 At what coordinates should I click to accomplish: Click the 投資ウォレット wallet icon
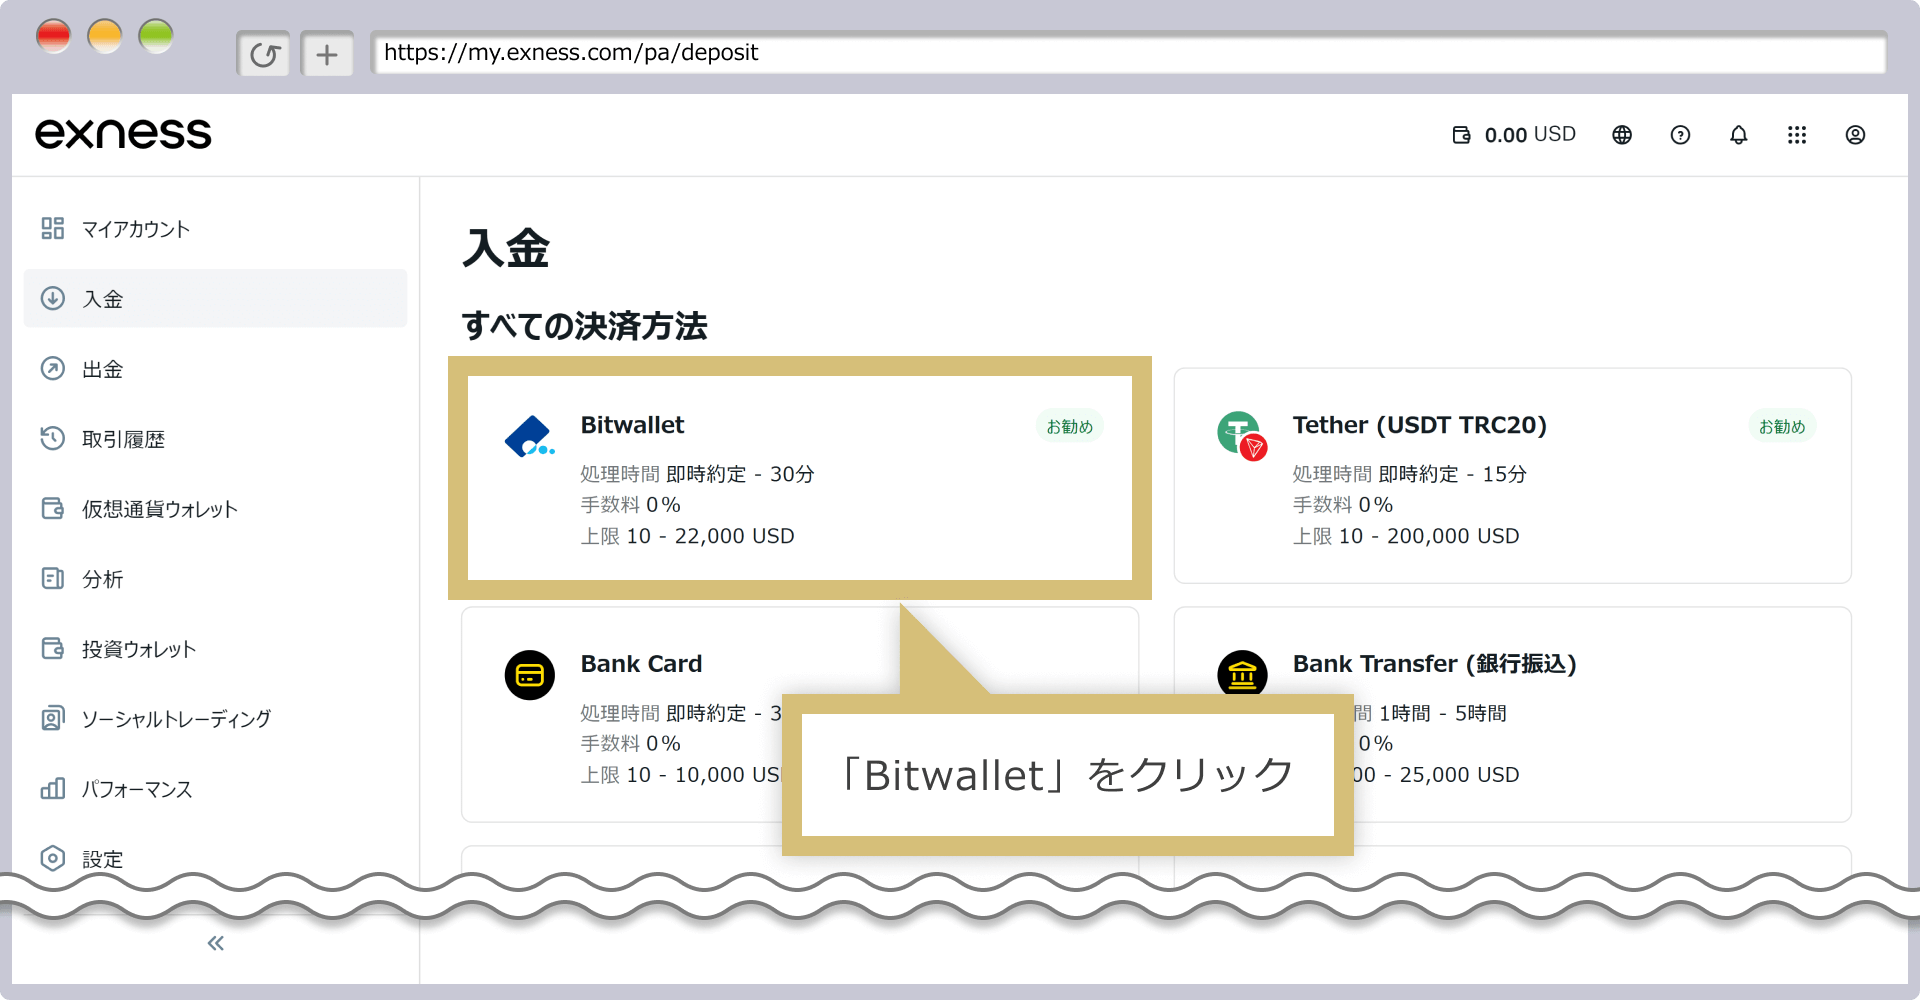(x=53, y=648)
